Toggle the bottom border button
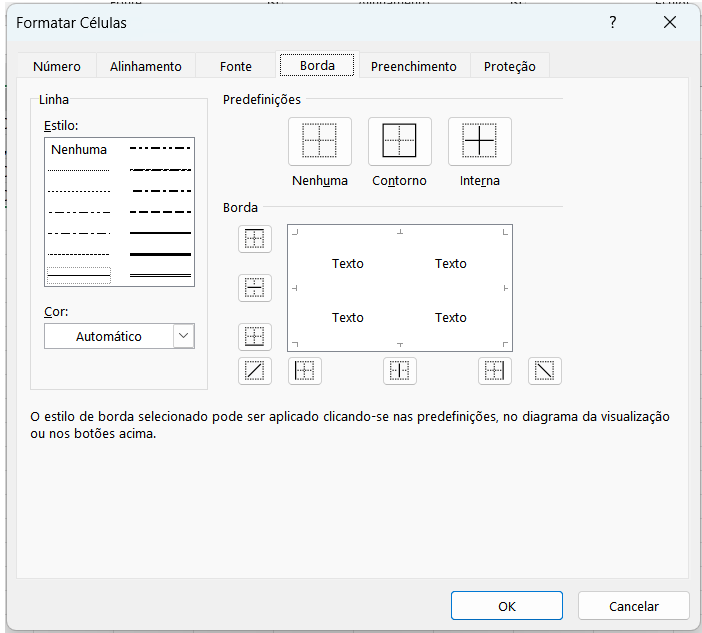 [255, 337]
